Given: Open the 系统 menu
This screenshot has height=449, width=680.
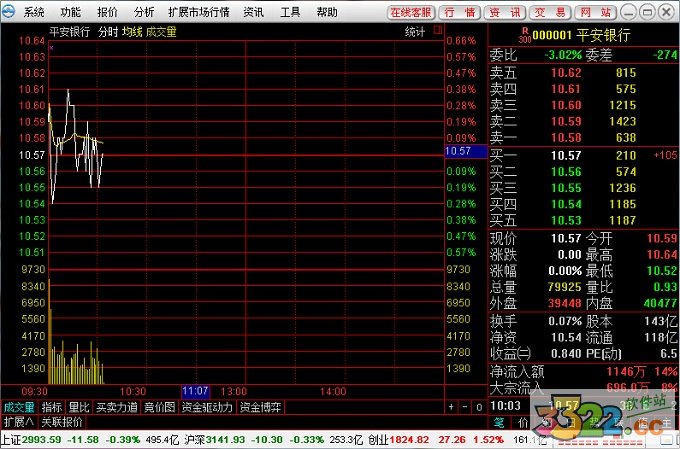Looking at the screenshot, I should pos(34,12).
